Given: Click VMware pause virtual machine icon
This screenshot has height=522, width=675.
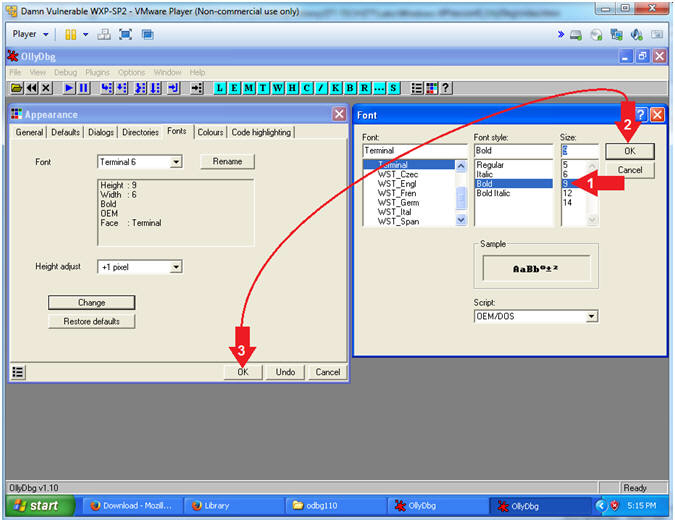Looking at the screenshot, I should click(x=70, y=34).
